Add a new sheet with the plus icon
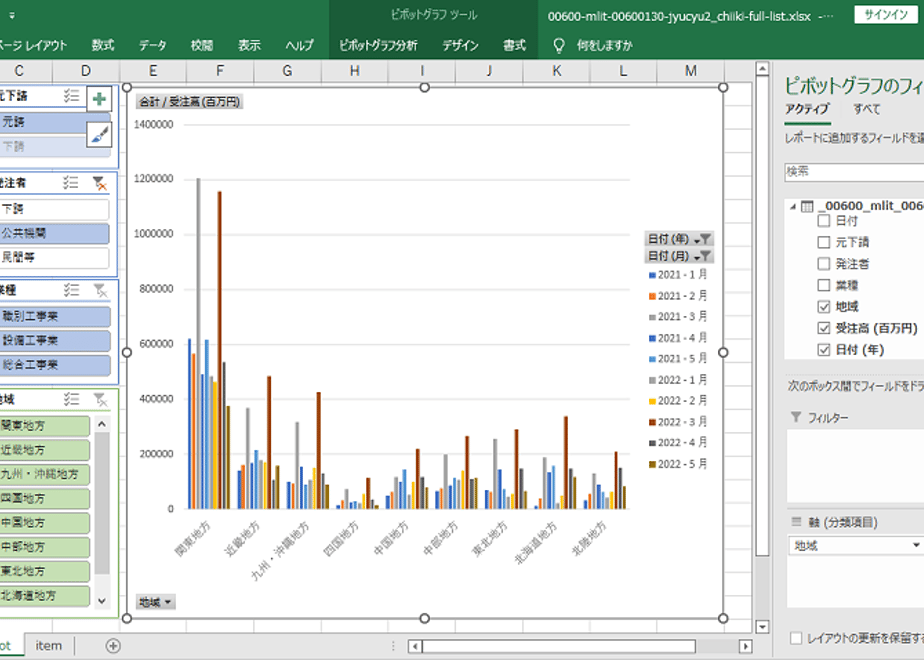The width and height of the screenshot is (924, 660). click(x=113, y=646)
